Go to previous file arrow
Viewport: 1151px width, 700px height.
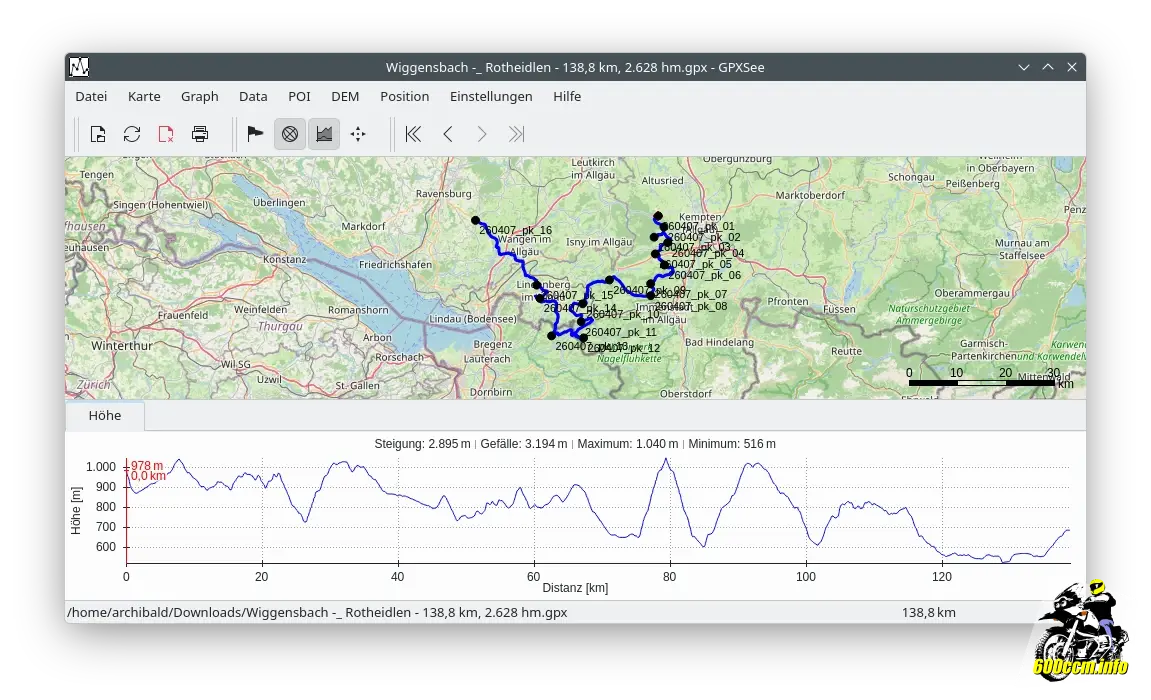coord(447,134)
